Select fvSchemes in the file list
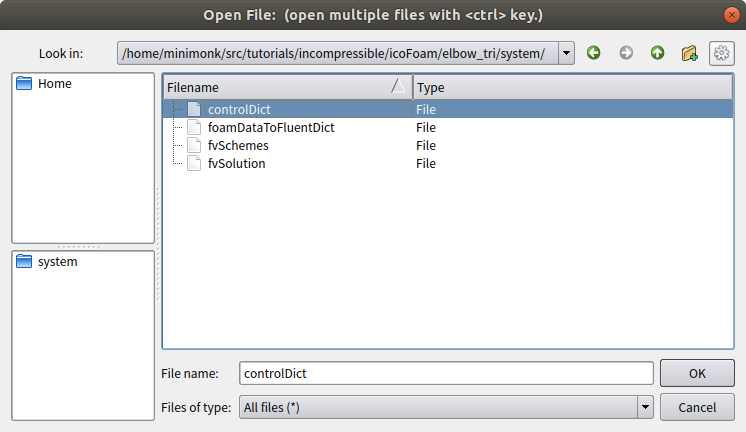This screenshot has height=432, width=746. pos(238,146)
